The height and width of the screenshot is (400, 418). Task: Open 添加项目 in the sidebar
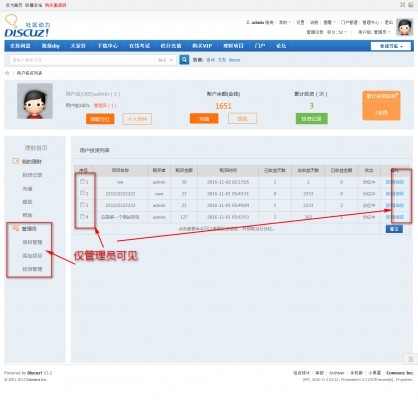32,256
